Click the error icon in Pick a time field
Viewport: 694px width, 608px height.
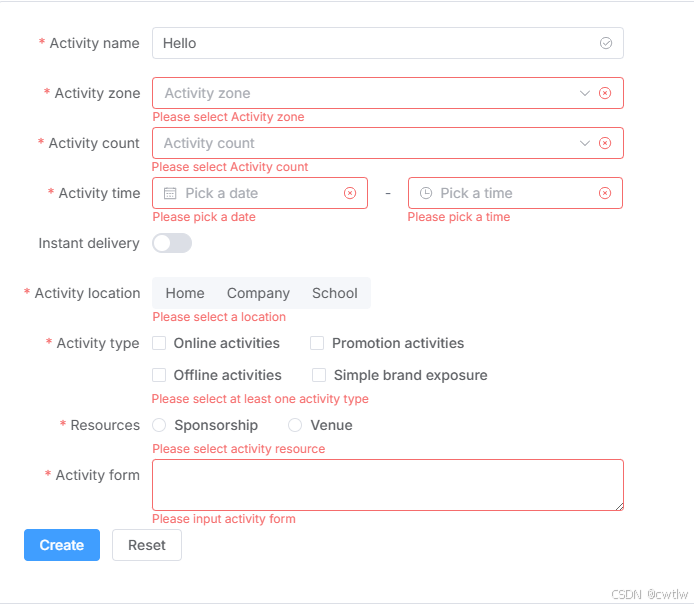[x=605, y=193]
